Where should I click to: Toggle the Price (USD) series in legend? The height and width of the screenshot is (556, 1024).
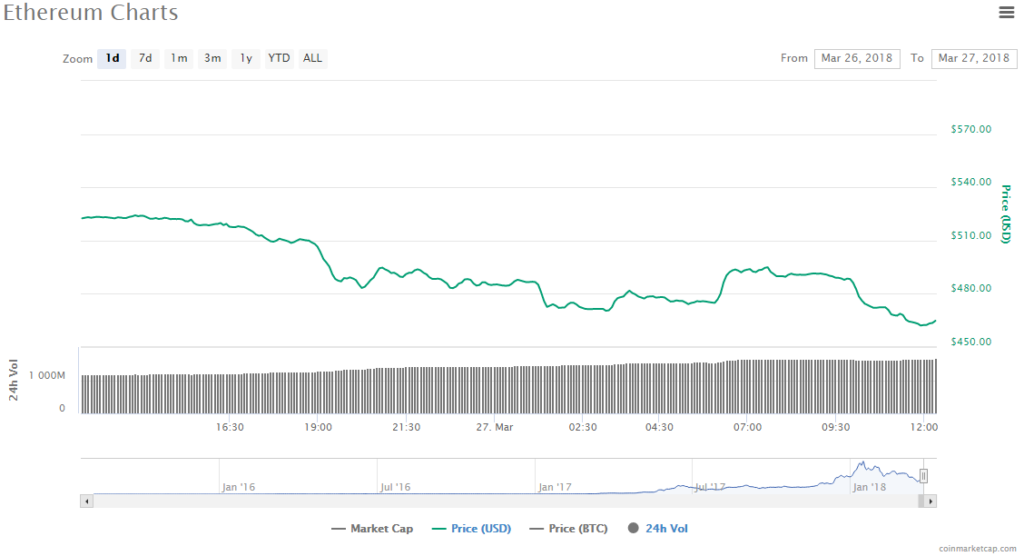point(472,528)
